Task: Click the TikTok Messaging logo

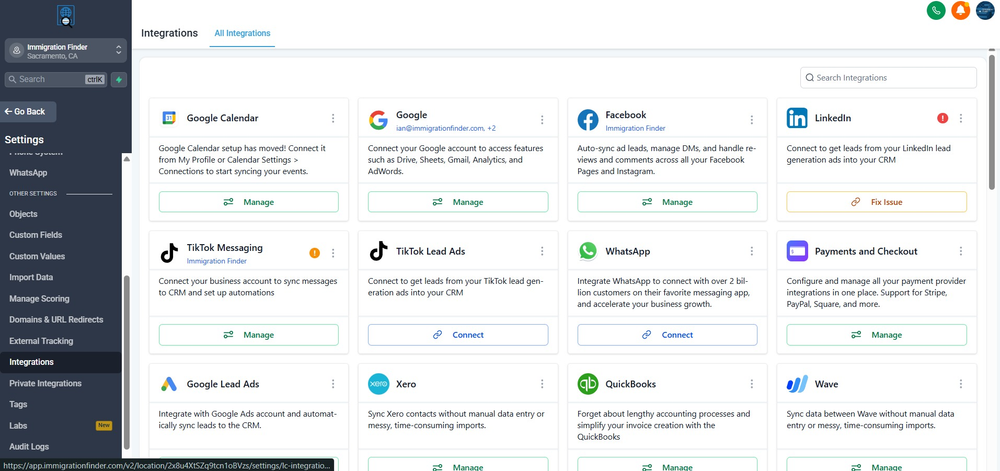Action: click(169, 252)
